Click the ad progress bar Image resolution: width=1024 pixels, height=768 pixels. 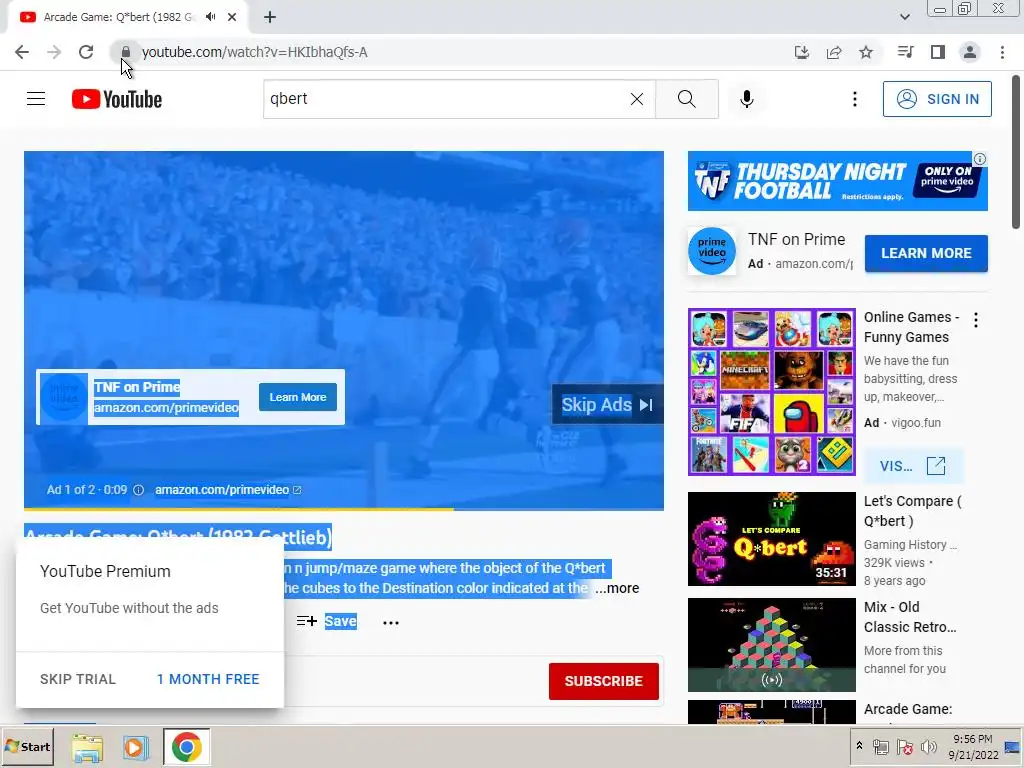click(344, 508)
